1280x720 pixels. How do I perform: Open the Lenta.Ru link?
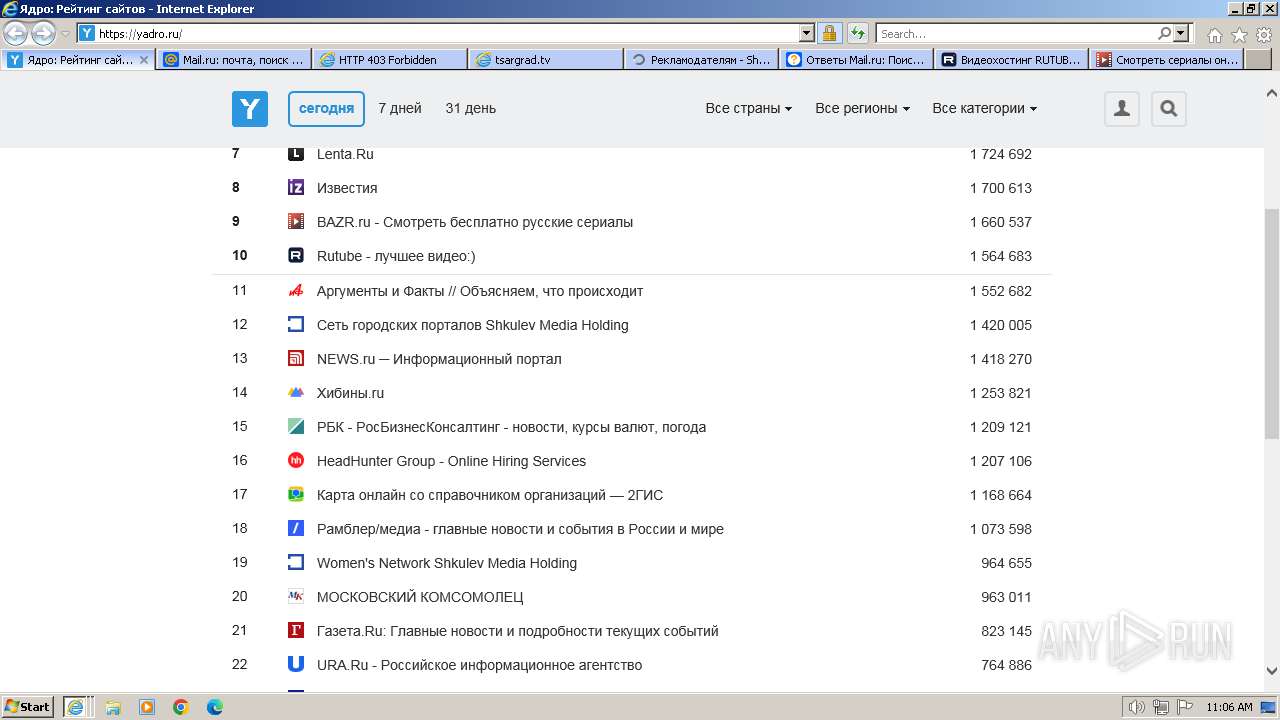345,154
